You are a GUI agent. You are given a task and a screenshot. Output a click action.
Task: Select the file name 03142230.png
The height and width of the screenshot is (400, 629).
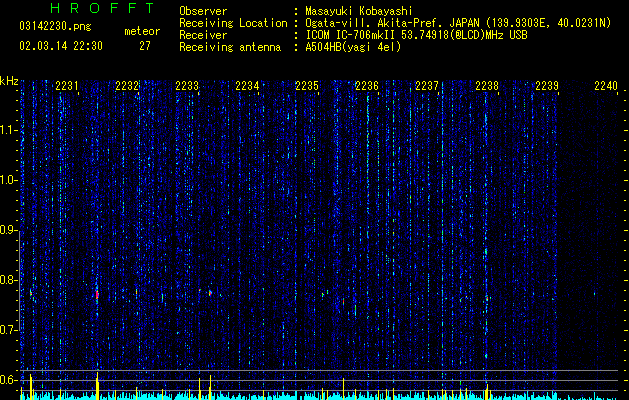coord(55,27)
